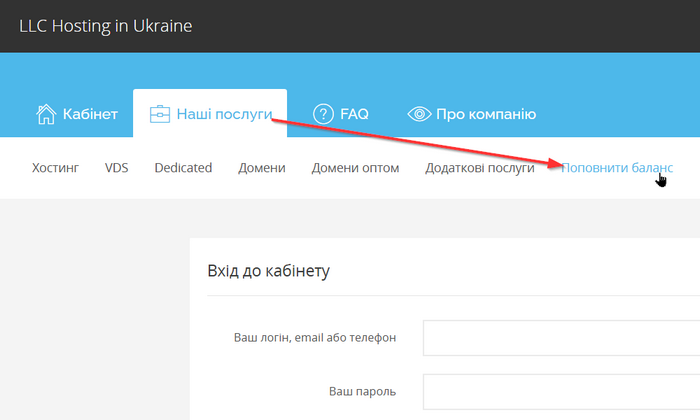700x420 pixels.
Task: Select the Наші послуги tab
Action: [x=210, y=113]
